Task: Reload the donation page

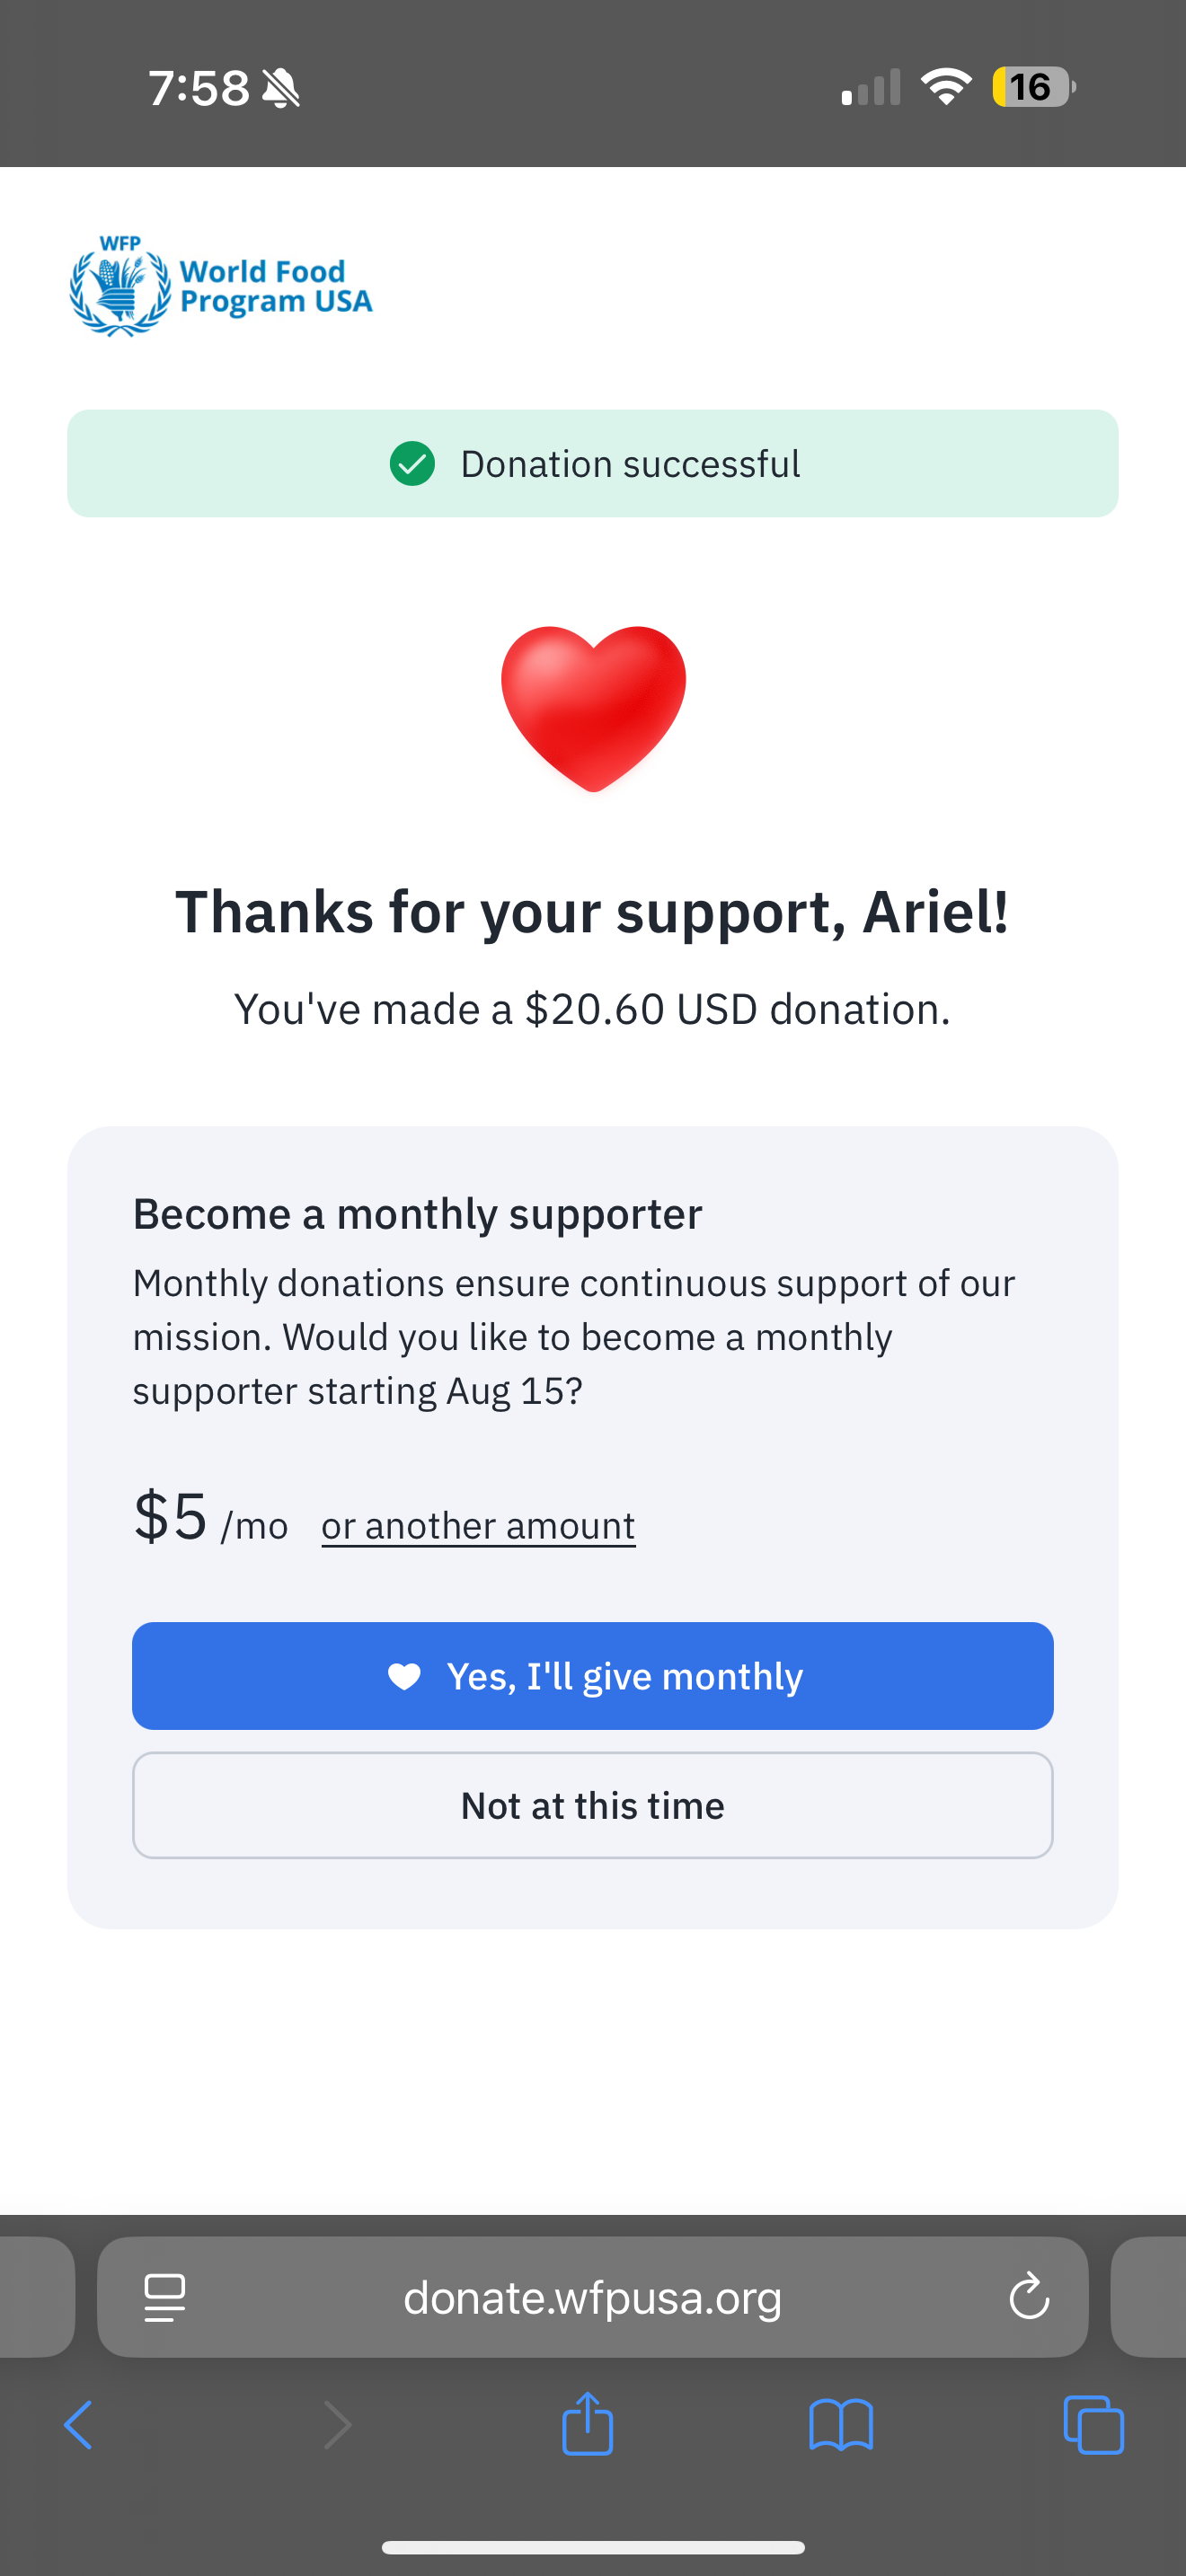Action: 1028,2297
